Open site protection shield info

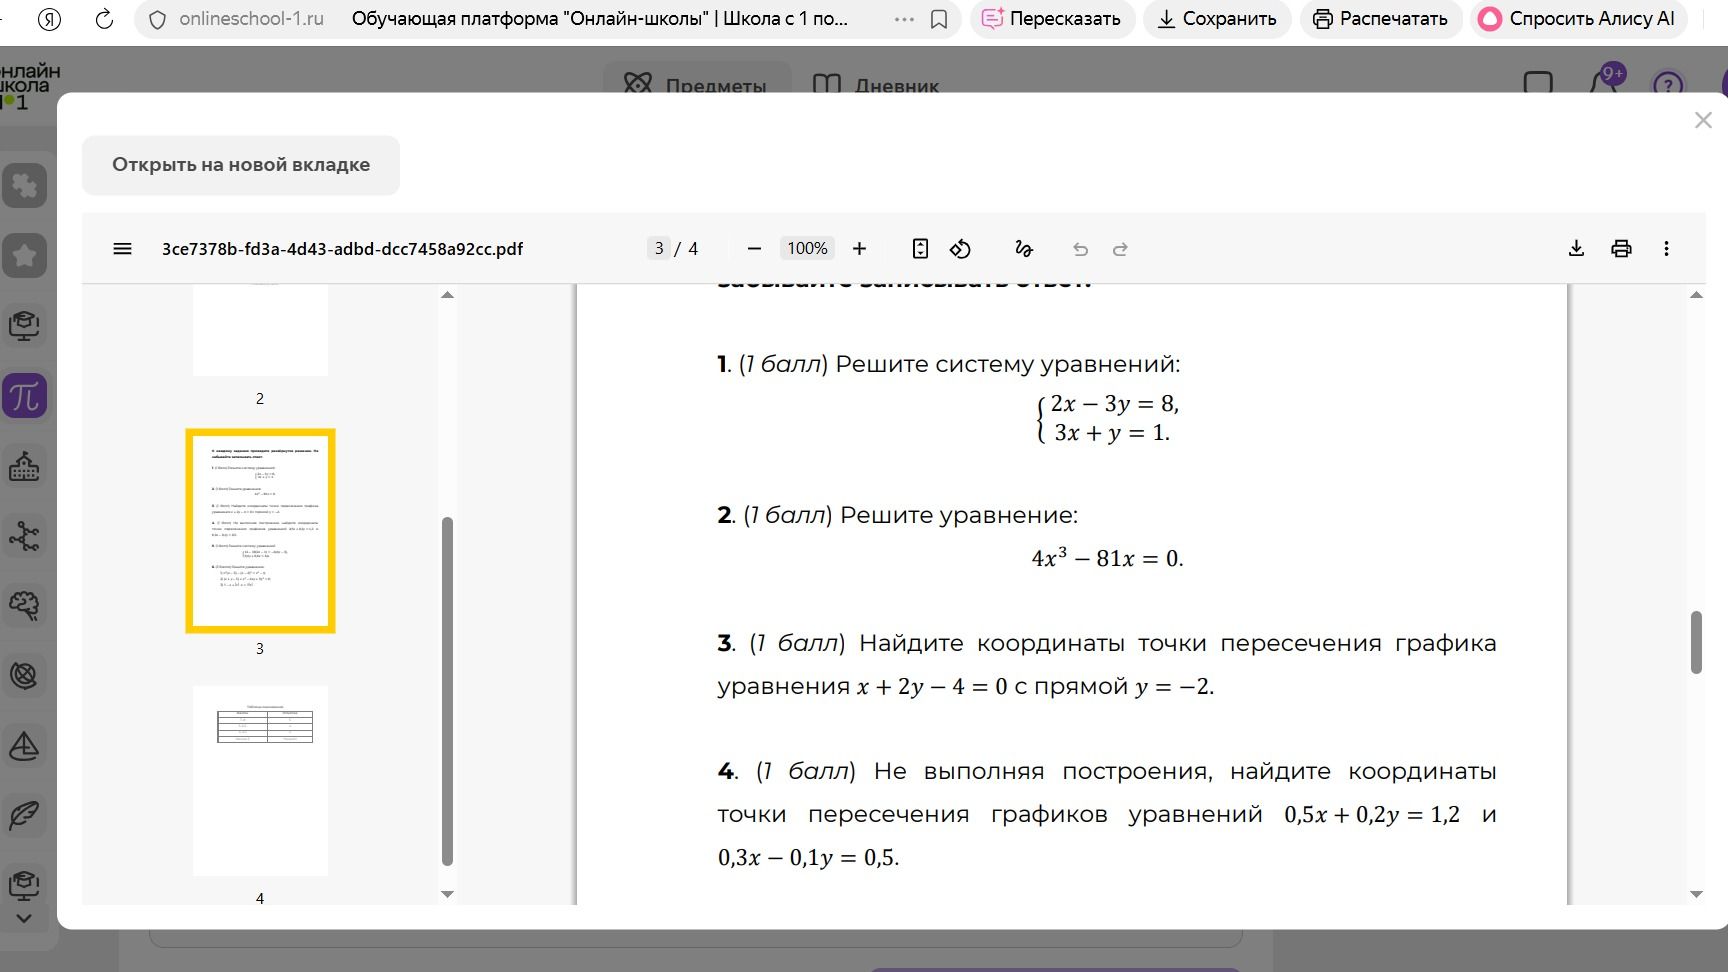click(156, 19)
